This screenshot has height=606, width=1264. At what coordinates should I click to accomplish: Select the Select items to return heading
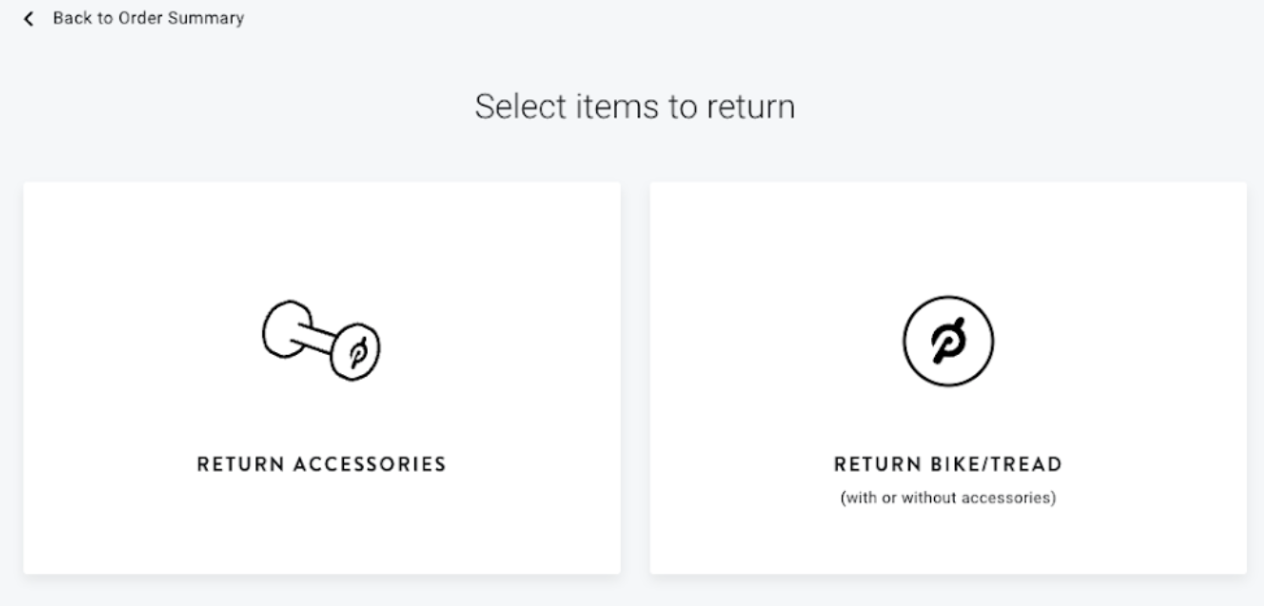pyautogui.click(x=635, y=106)
